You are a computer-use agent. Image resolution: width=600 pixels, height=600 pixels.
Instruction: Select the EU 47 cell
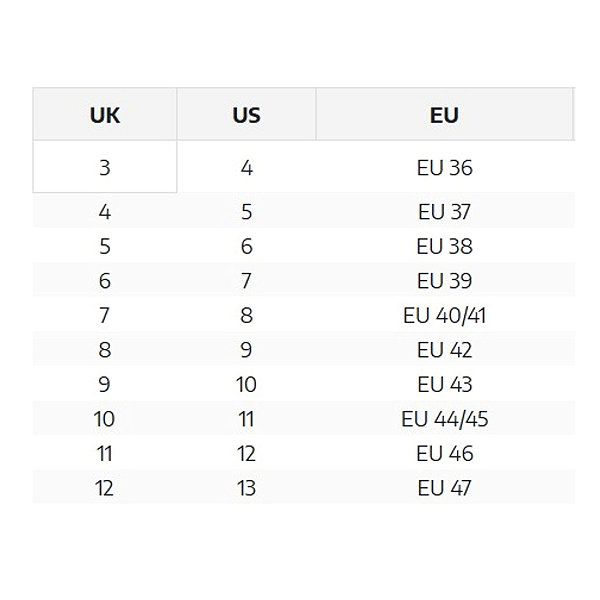(445, 487)
